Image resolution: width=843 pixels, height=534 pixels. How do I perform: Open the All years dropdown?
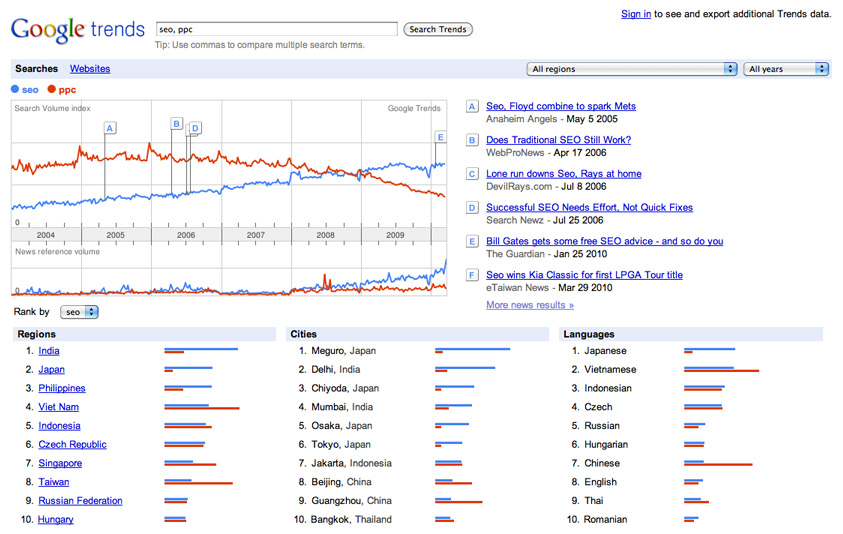point(786,69)
